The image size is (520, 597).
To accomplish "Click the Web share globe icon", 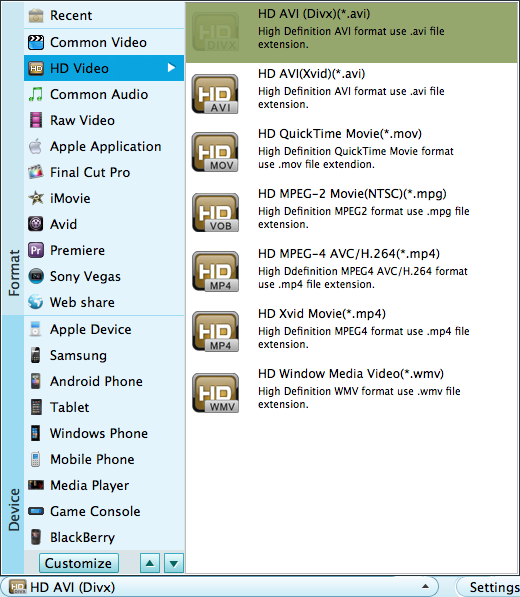I will 36,302.
